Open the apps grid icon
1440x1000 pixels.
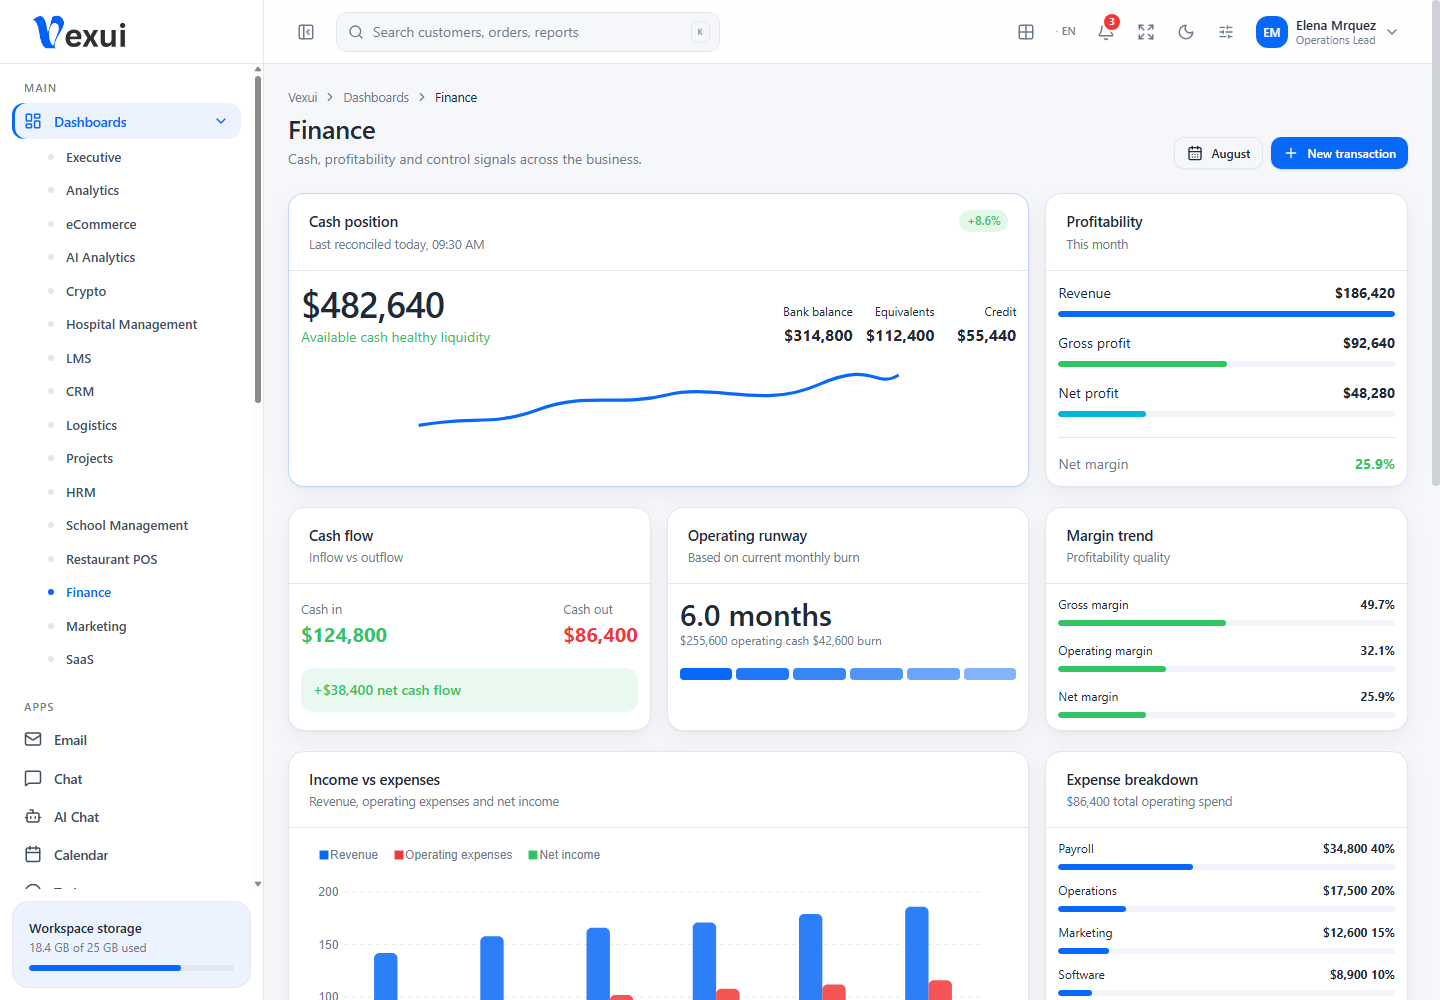pos(1026,32)
